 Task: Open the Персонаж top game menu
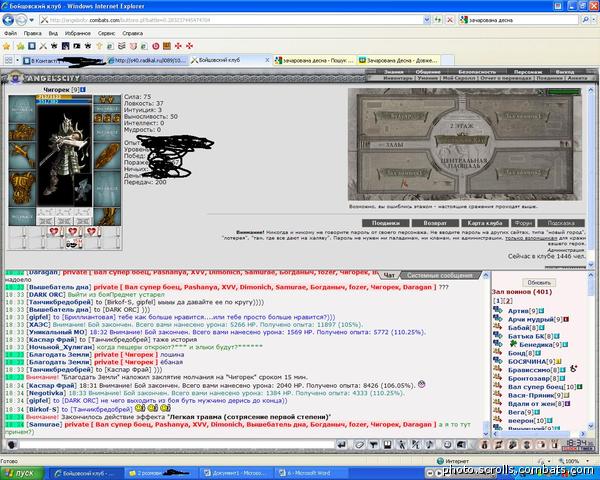coord(528,72)
